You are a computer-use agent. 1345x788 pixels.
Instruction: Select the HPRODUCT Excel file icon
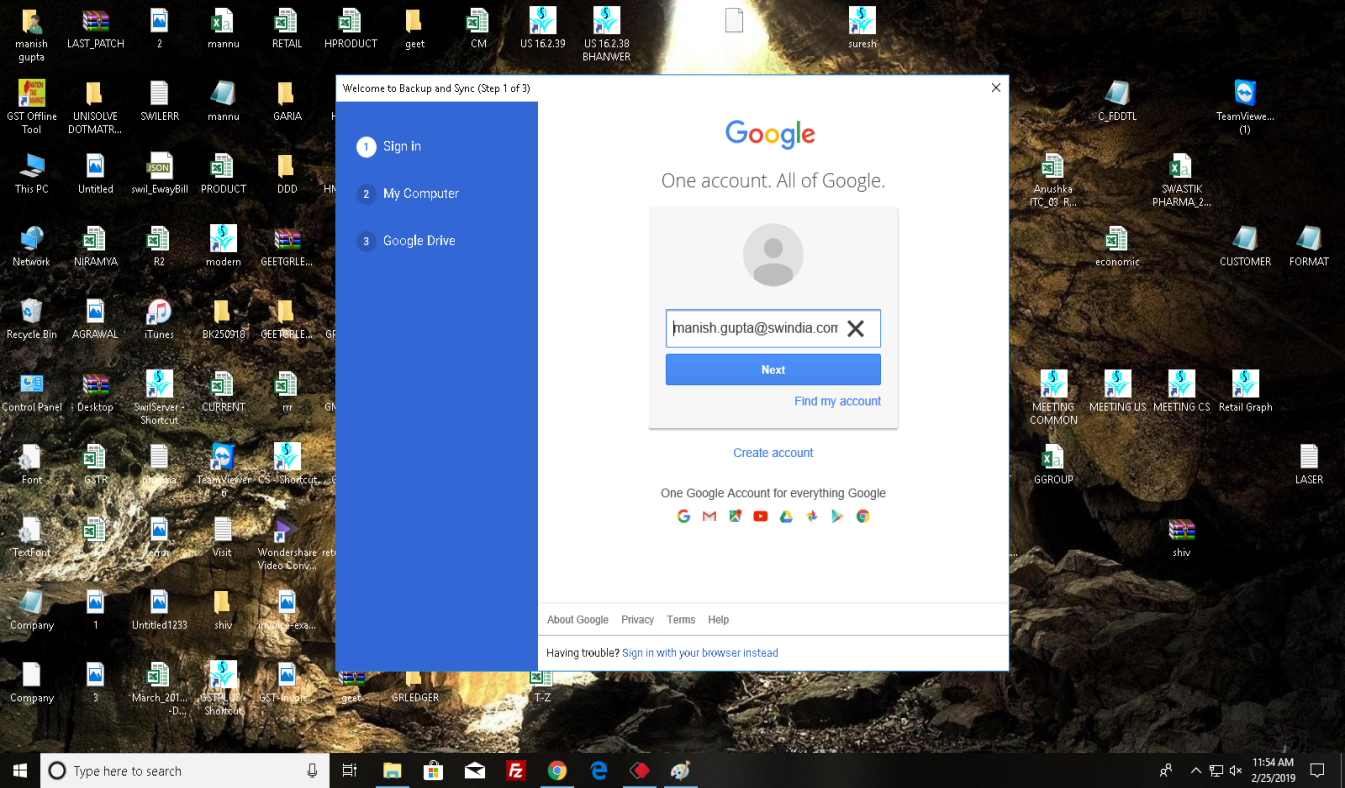coord(351,28)
